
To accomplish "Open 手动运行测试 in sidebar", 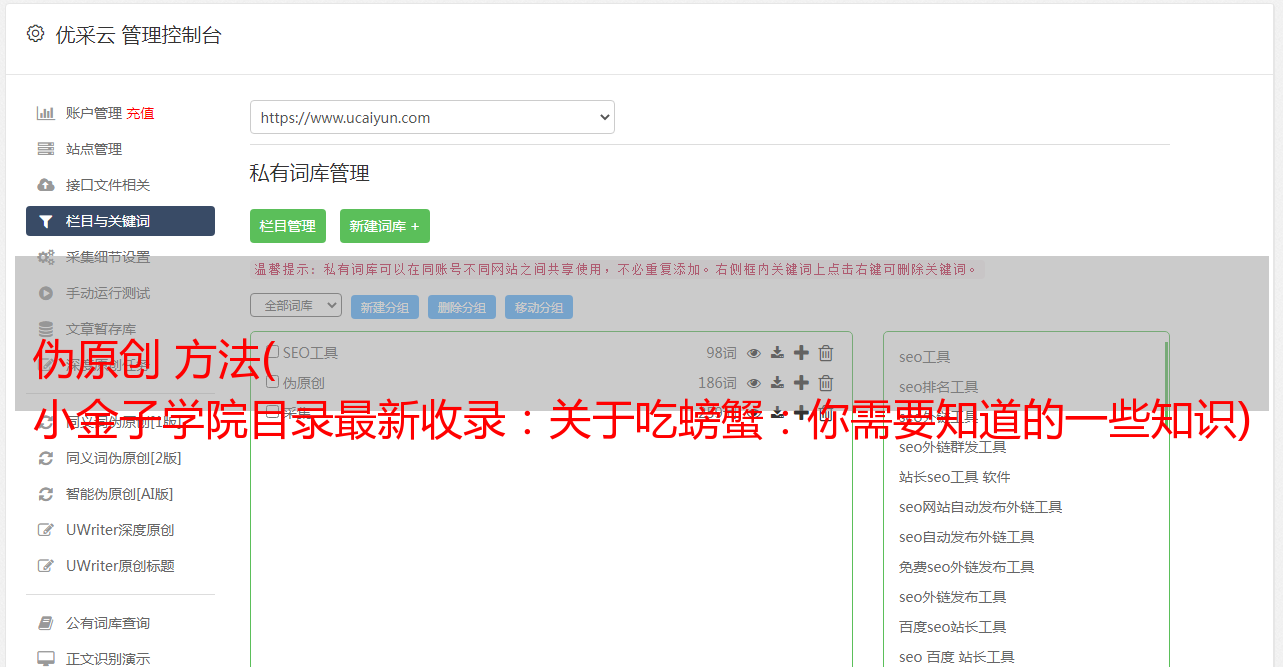I will [x=108, y=293].
